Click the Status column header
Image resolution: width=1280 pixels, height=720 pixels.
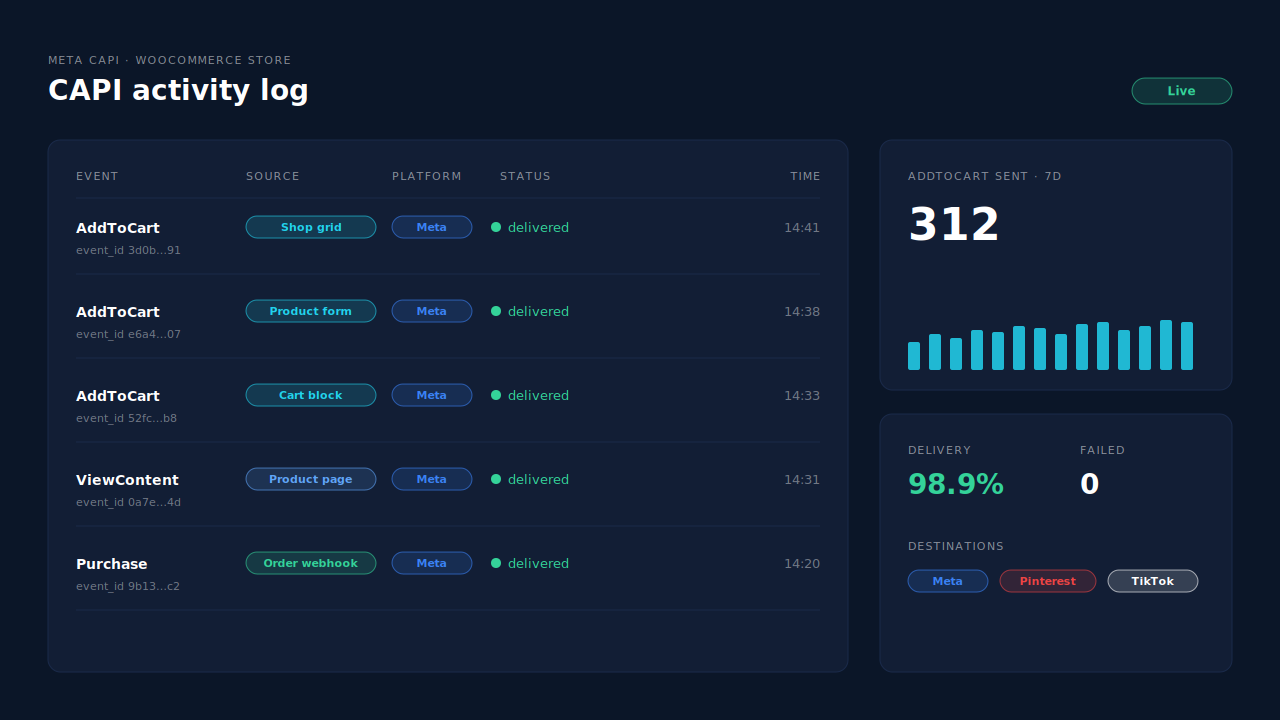(x=525, y=176)
